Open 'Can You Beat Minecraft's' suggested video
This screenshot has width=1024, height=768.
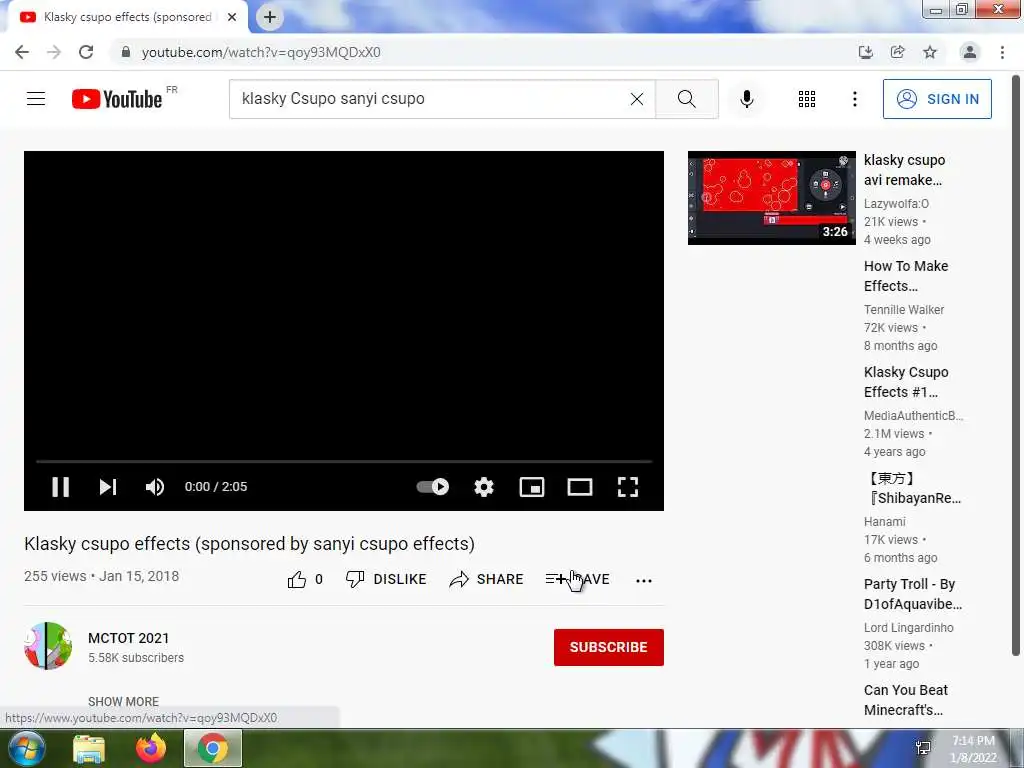pos(906,699)
